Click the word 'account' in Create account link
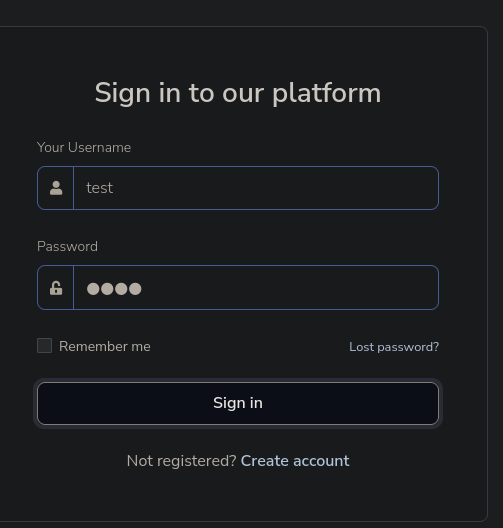 click(321, 461)
